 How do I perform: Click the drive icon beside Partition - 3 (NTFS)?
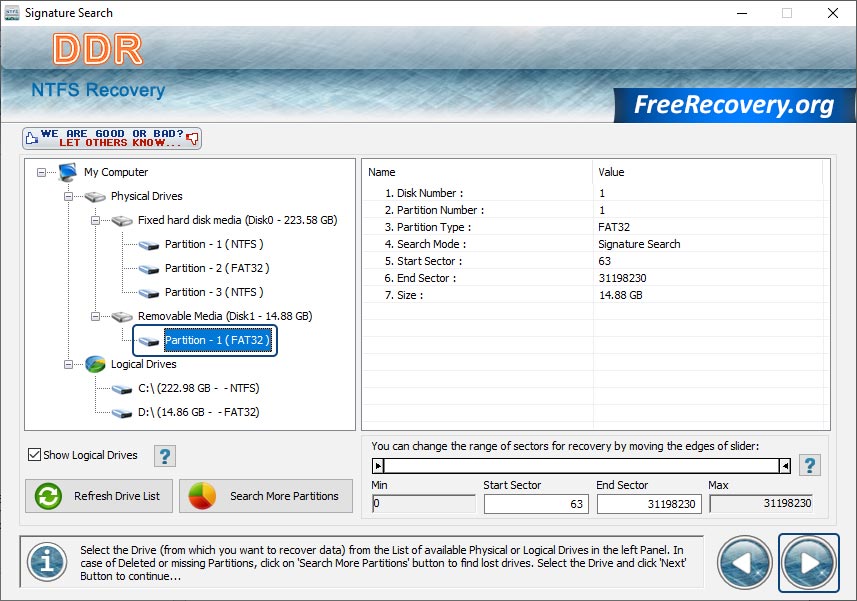pyautogui.click(x=149, y=293)
